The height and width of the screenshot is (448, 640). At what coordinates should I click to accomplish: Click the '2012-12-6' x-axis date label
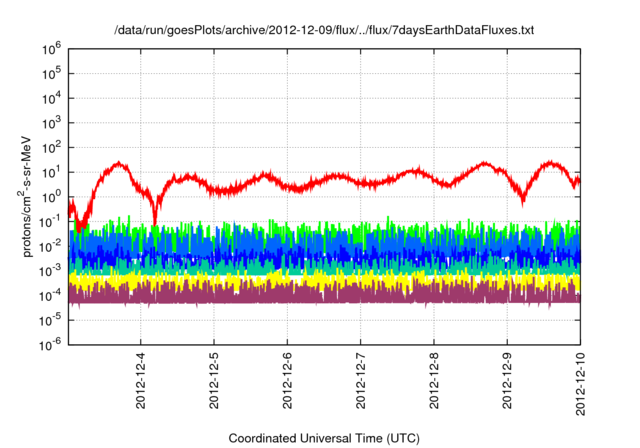coord(287,381)
